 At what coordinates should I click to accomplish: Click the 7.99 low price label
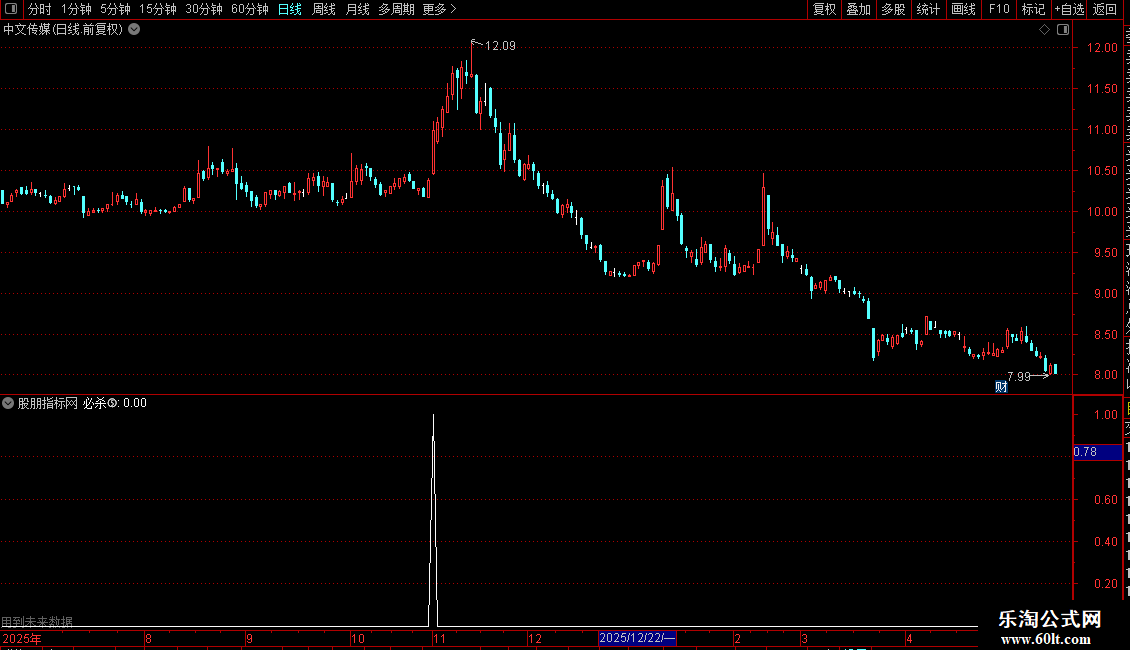(x=1019, y=377)
